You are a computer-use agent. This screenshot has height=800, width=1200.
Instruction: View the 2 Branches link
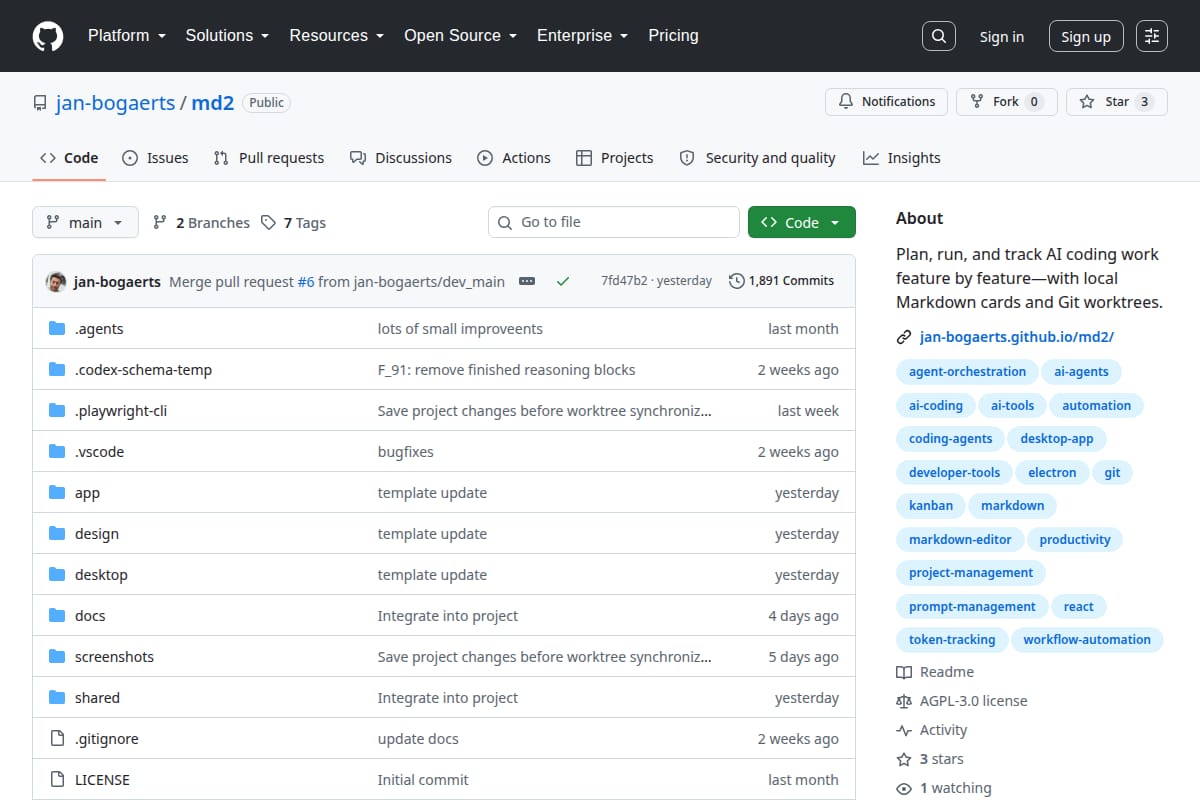pyautogui.click(x=201, y=223)
